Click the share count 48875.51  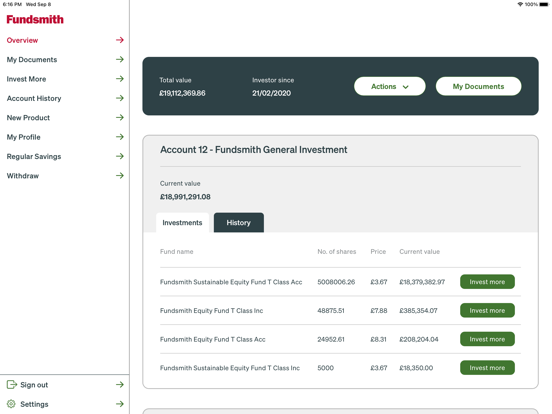pos(331,310)
